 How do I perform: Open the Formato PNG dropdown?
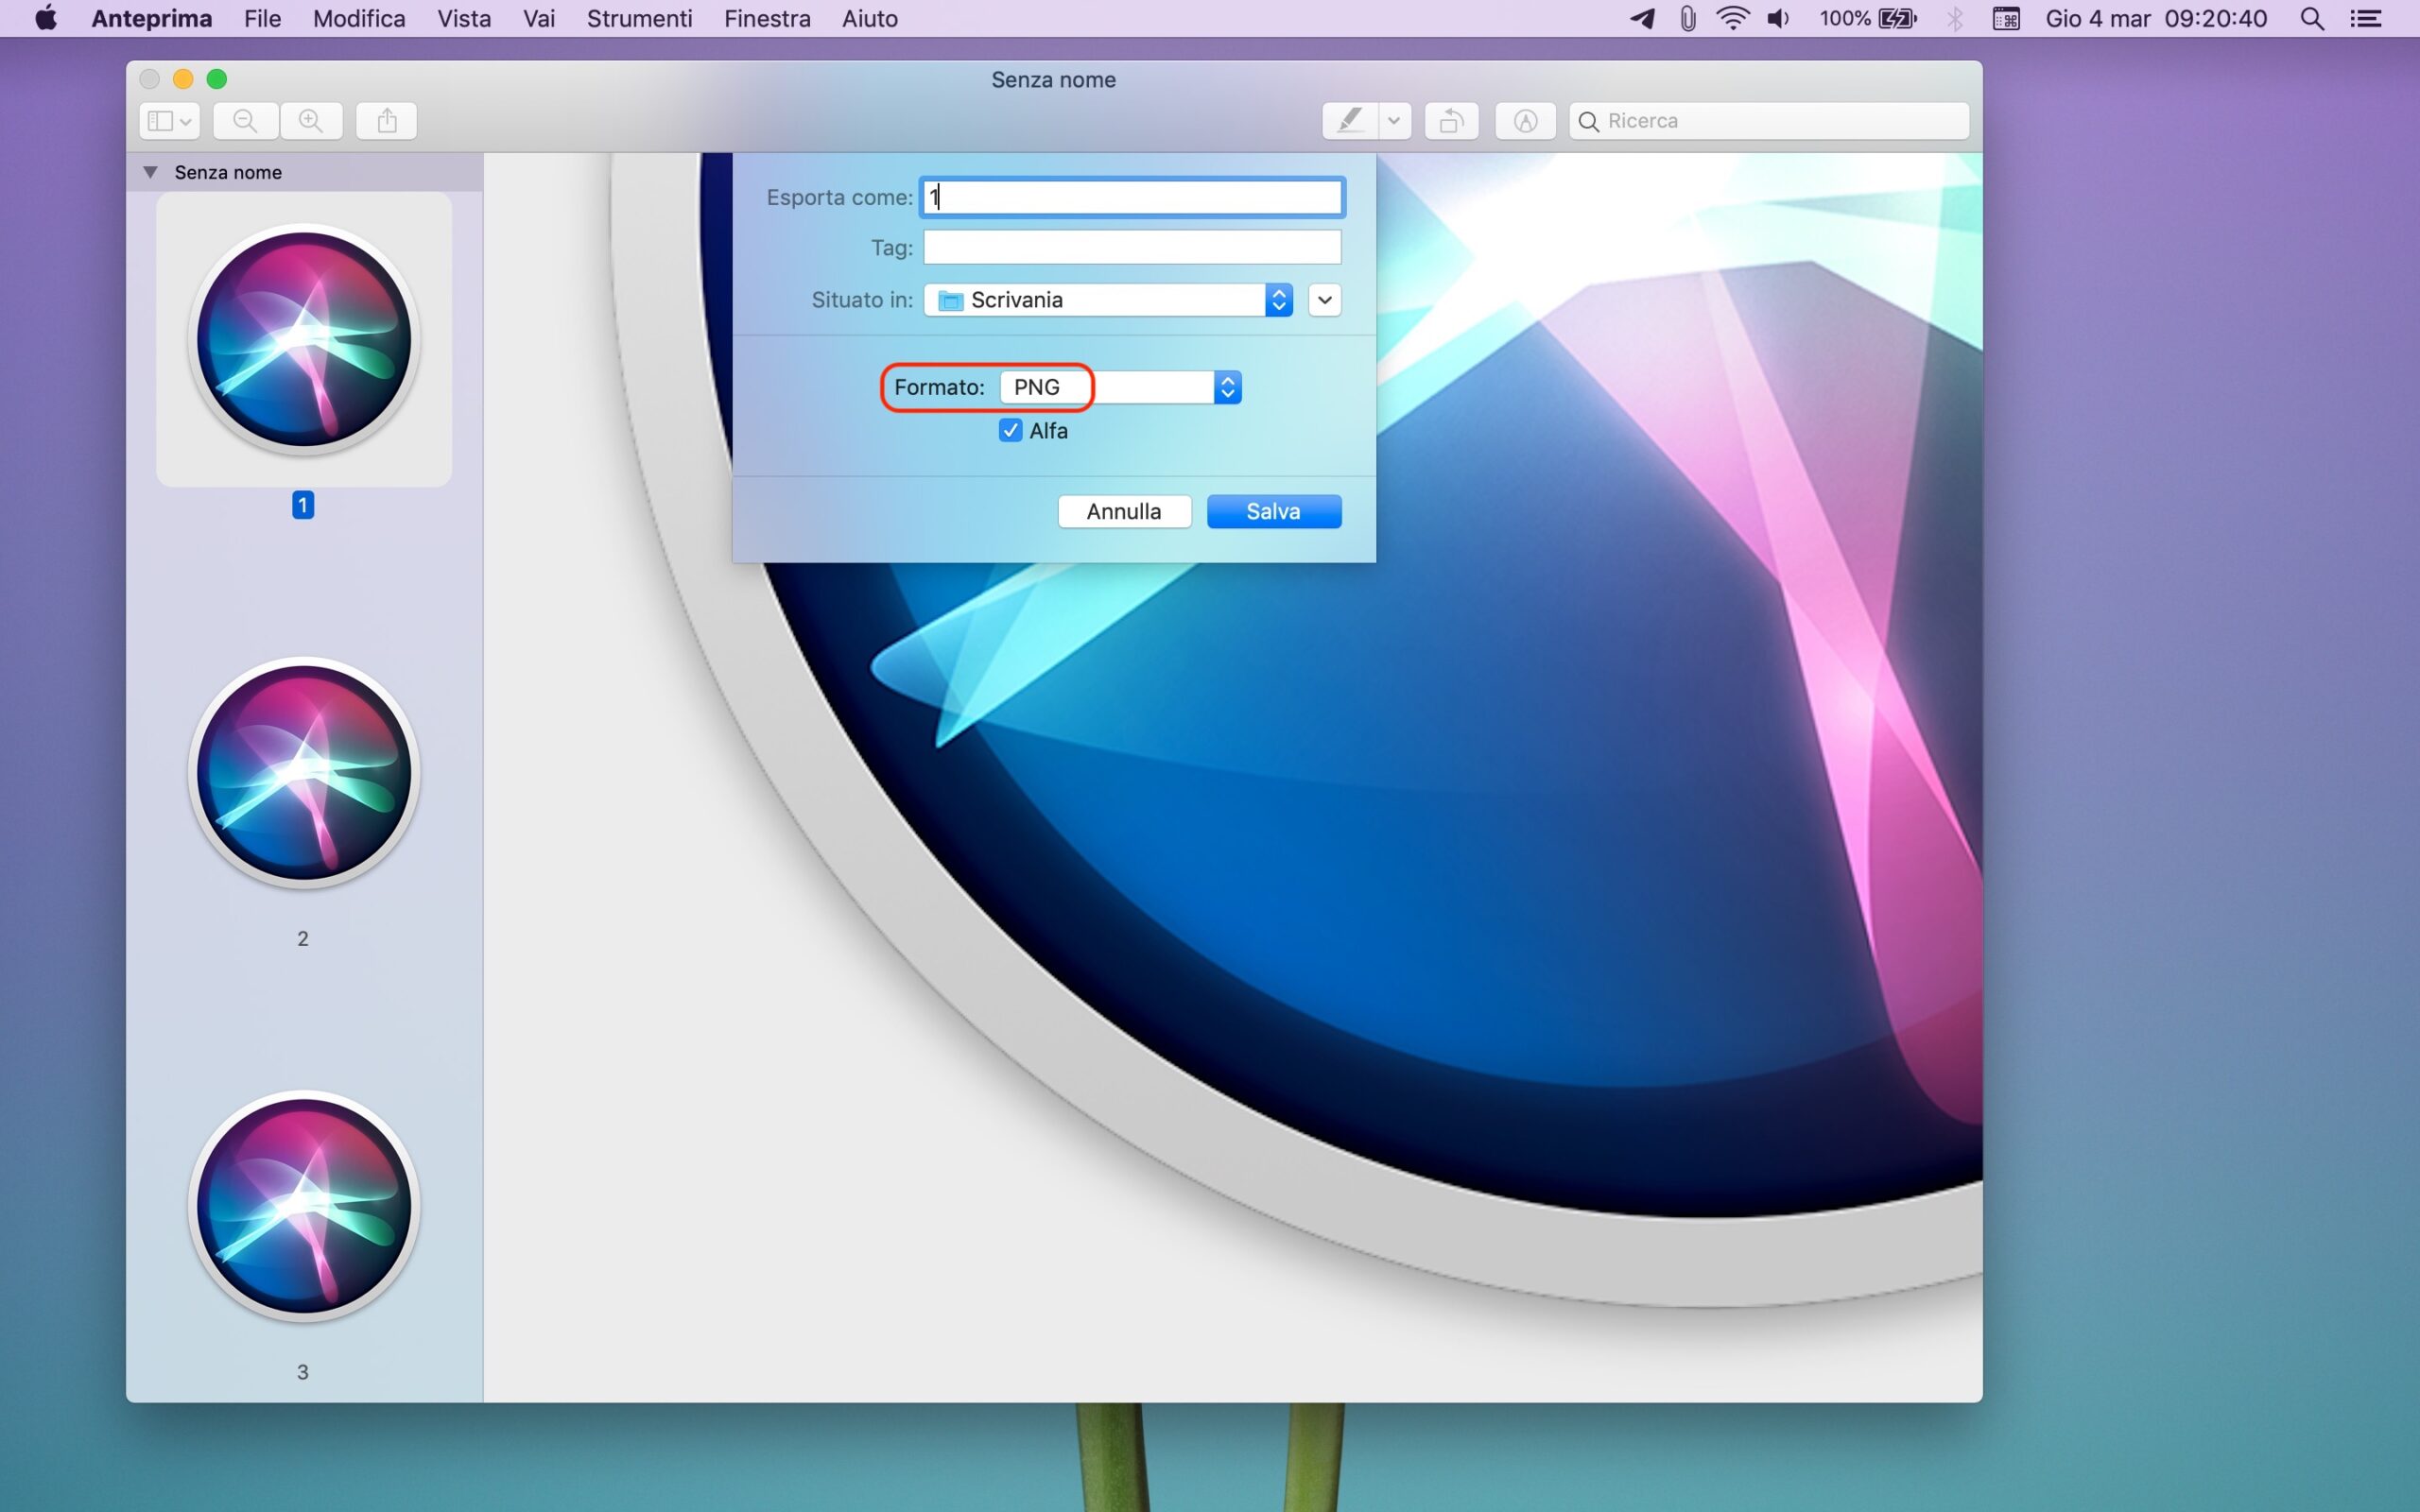pos(1120,387)
